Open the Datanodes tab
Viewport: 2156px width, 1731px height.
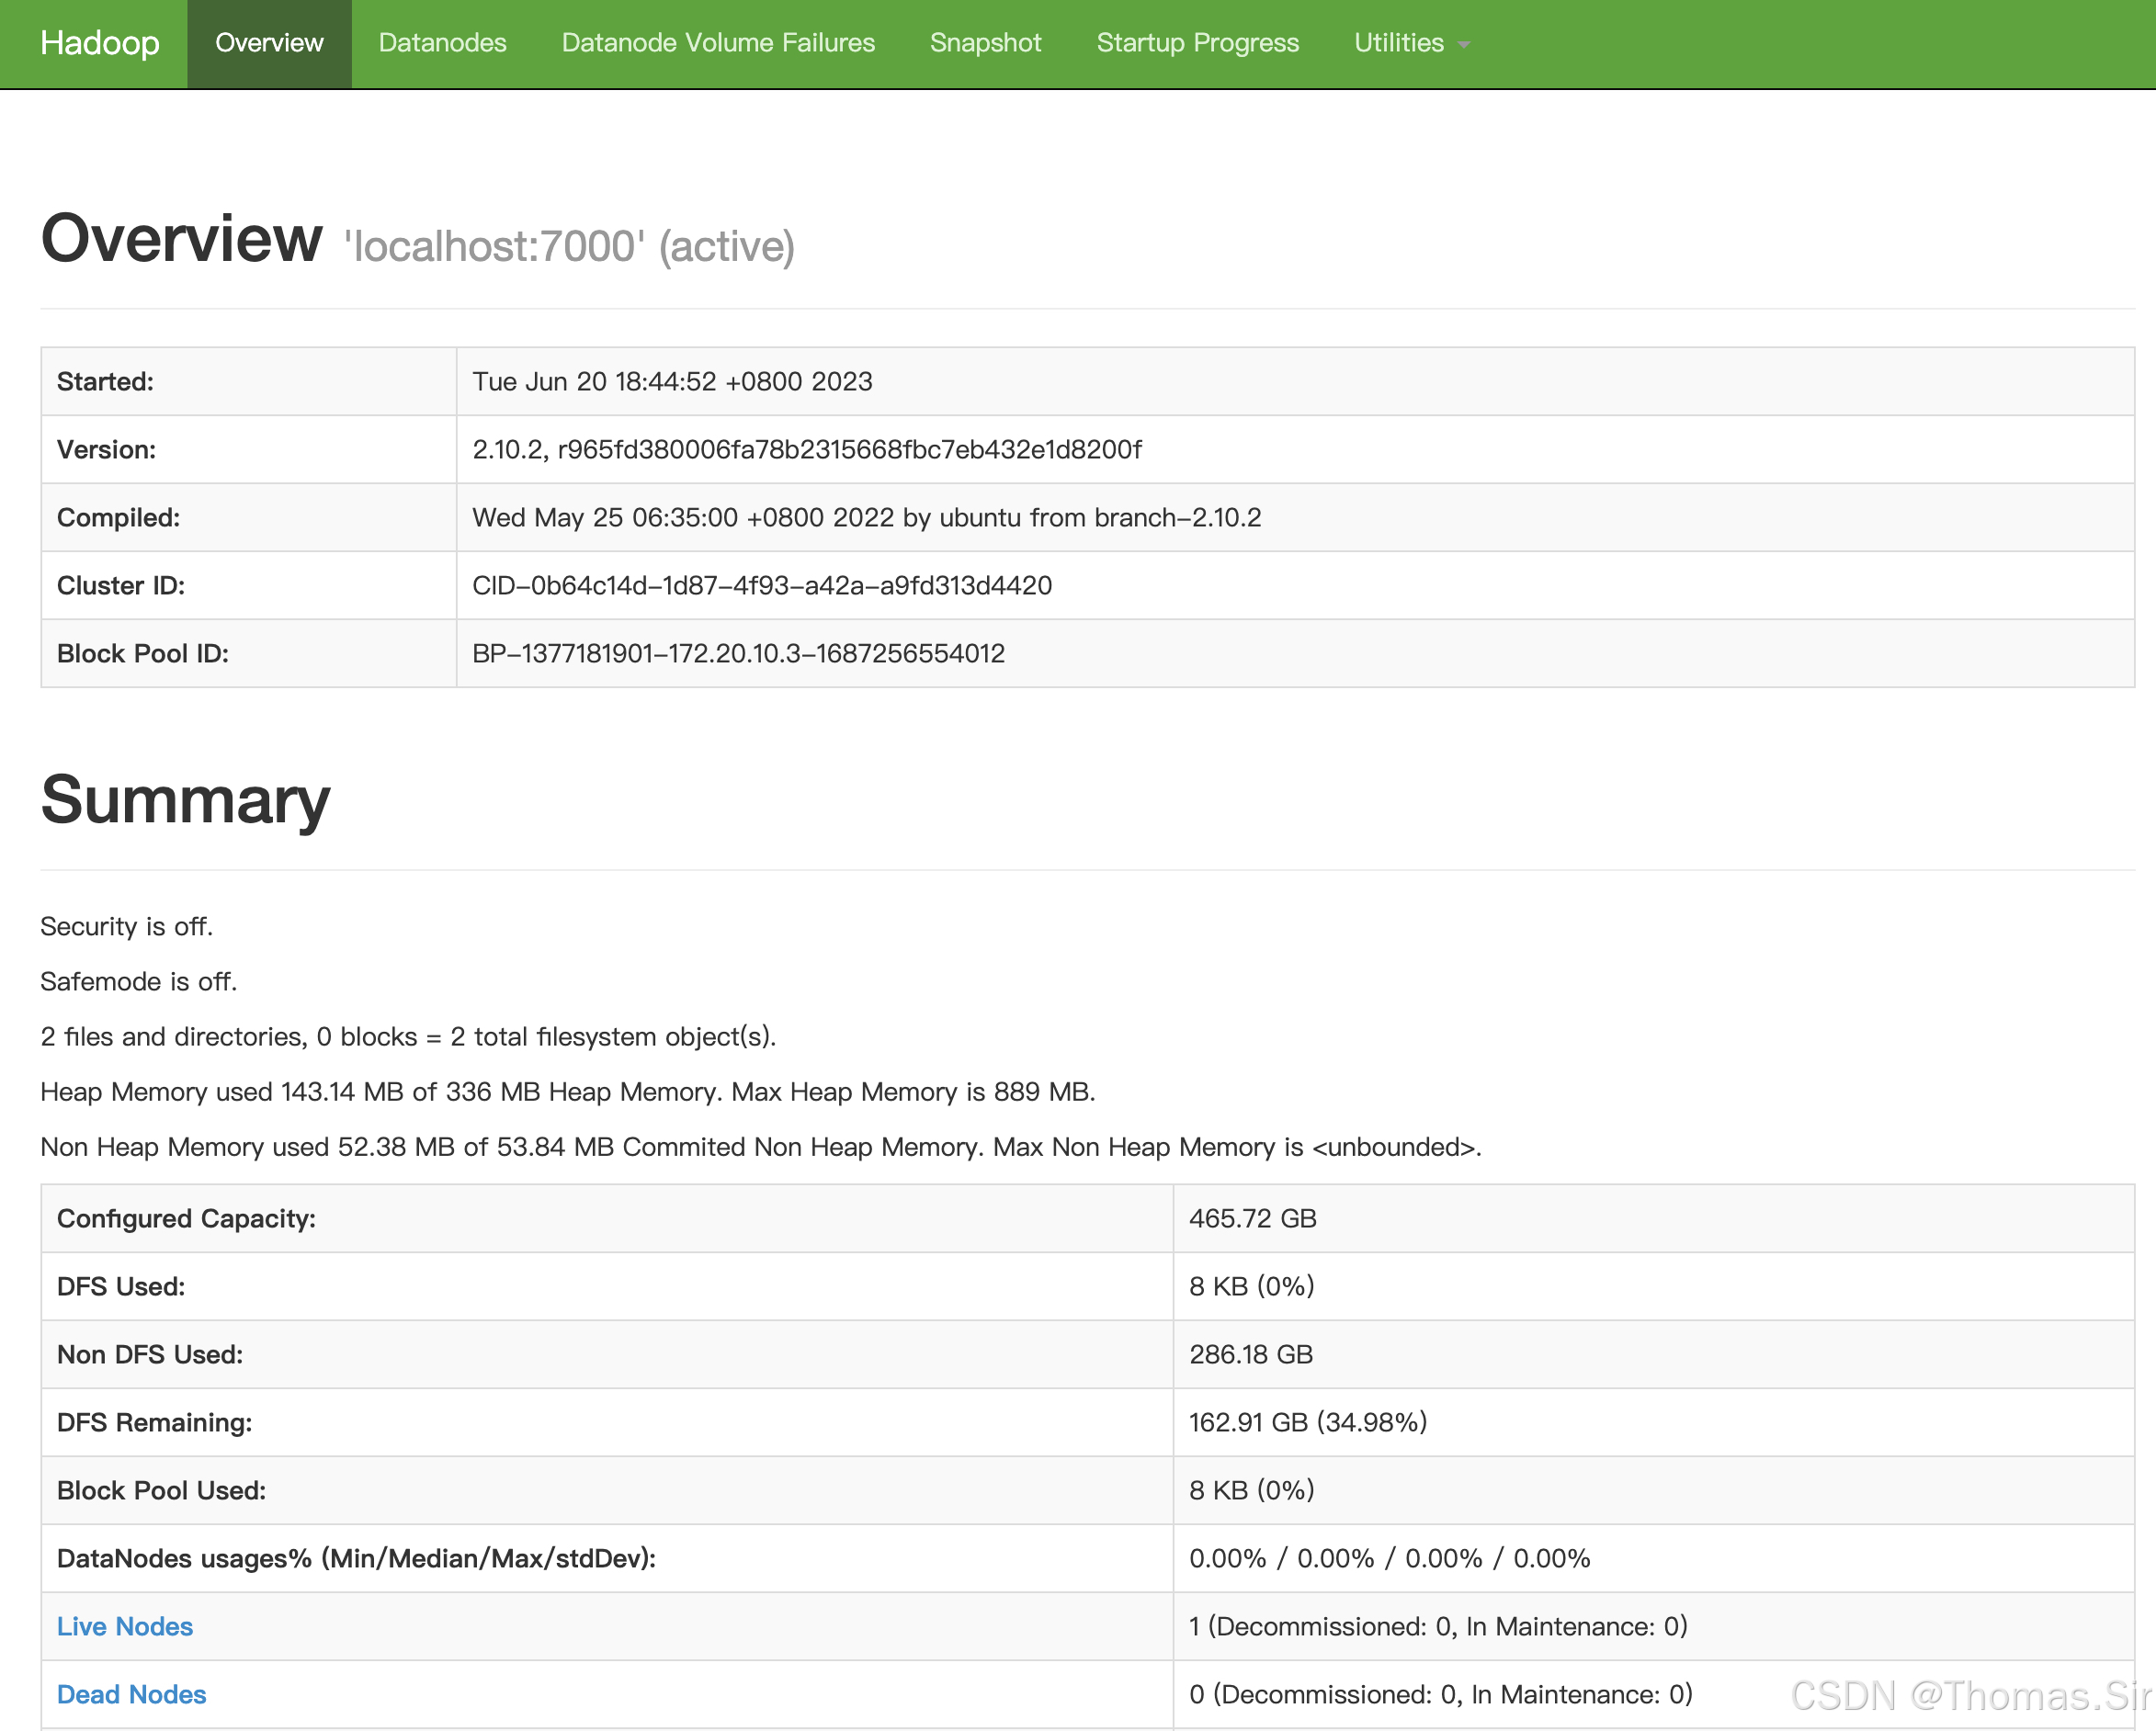tap(442, 43)
